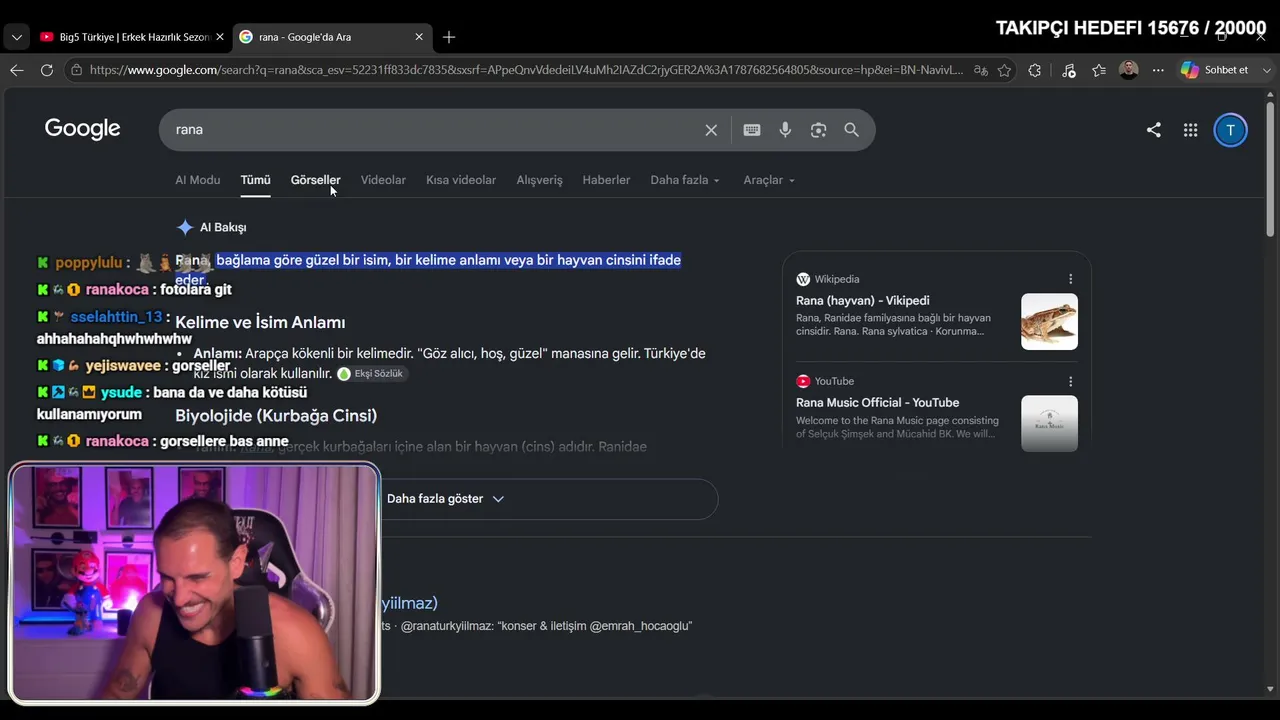Click the chat username sselahttin_13
This screenshot has height=720, width=1280.
[x=116, y=317]
